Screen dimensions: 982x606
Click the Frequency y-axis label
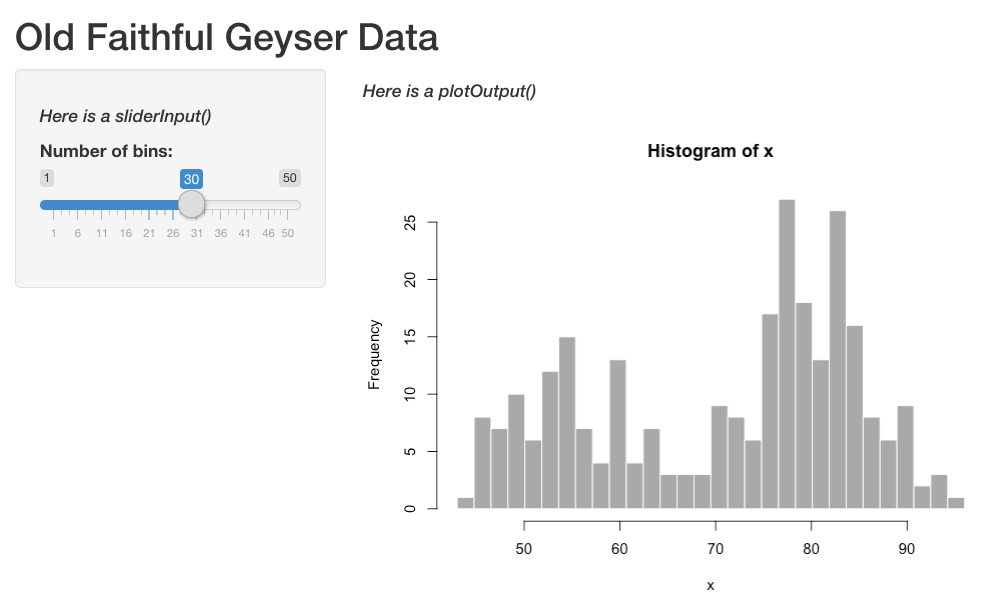pos(374,354)
